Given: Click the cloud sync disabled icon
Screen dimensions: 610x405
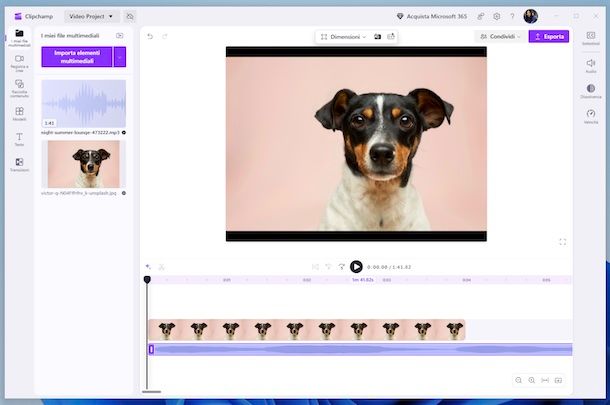Looking at the screenshot, I should pos(130,16).
